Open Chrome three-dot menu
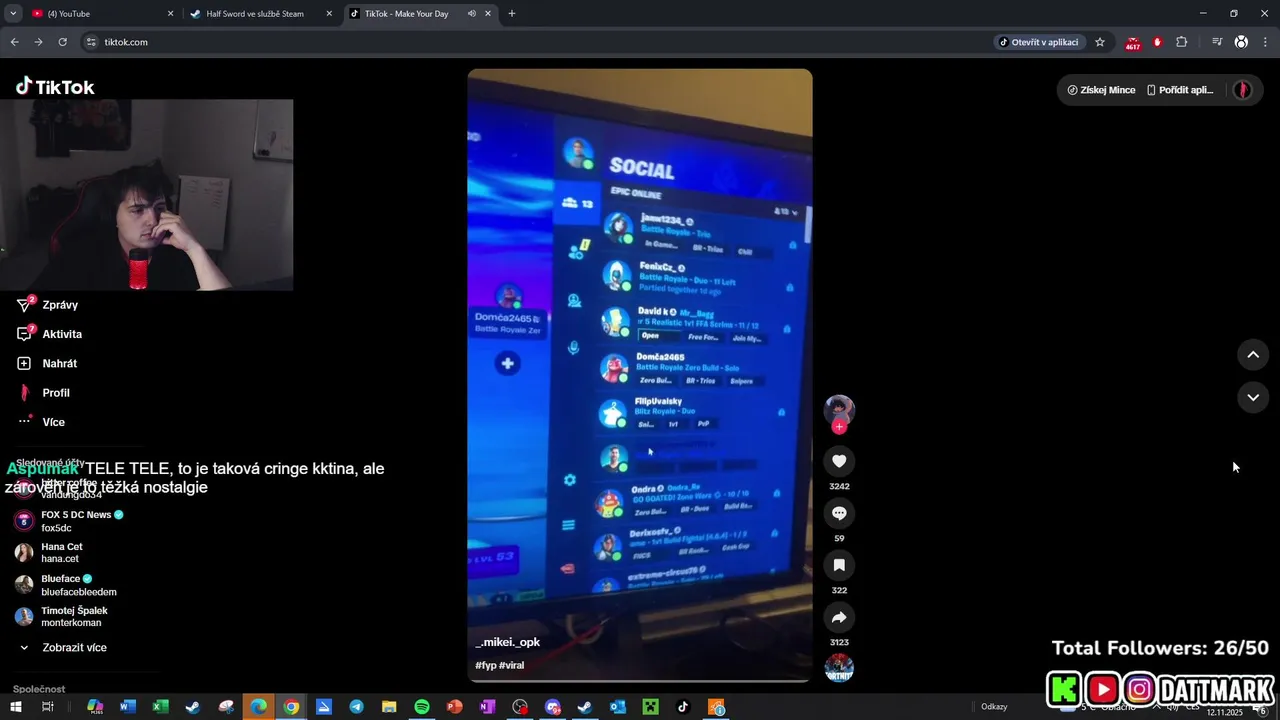This screenshot has width=1280, height=720. (x=1265, y=42)
